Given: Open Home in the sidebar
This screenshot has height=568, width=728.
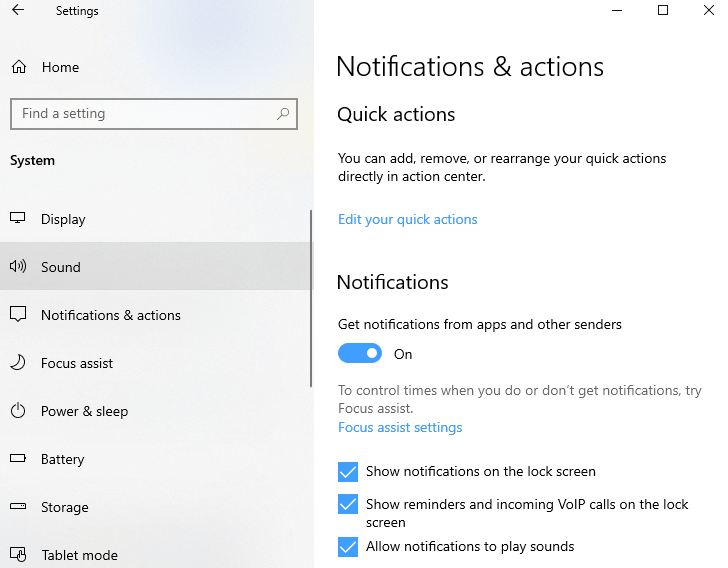Looking at the screenshot, I should click(x=156, y=67).
